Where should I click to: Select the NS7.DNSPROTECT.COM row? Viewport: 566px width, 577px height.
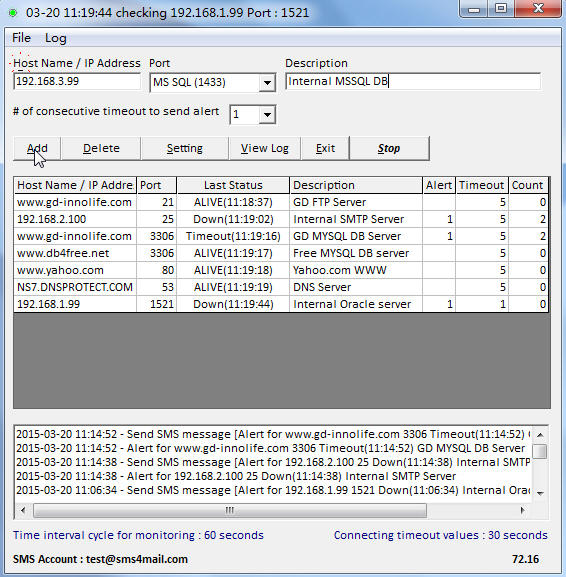click(x=281, y=287)
